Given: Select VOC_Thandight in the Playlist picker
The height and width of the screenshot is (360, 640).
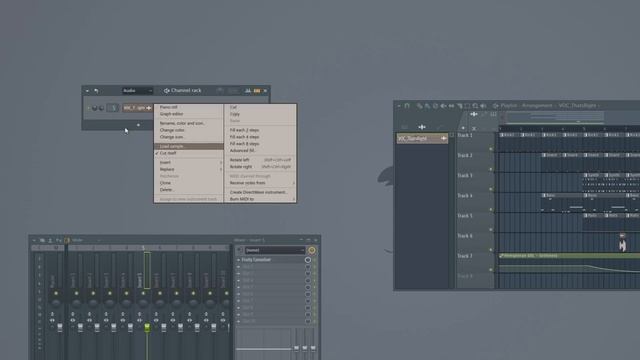Looking at the screenshot, I should pos(422,138).
